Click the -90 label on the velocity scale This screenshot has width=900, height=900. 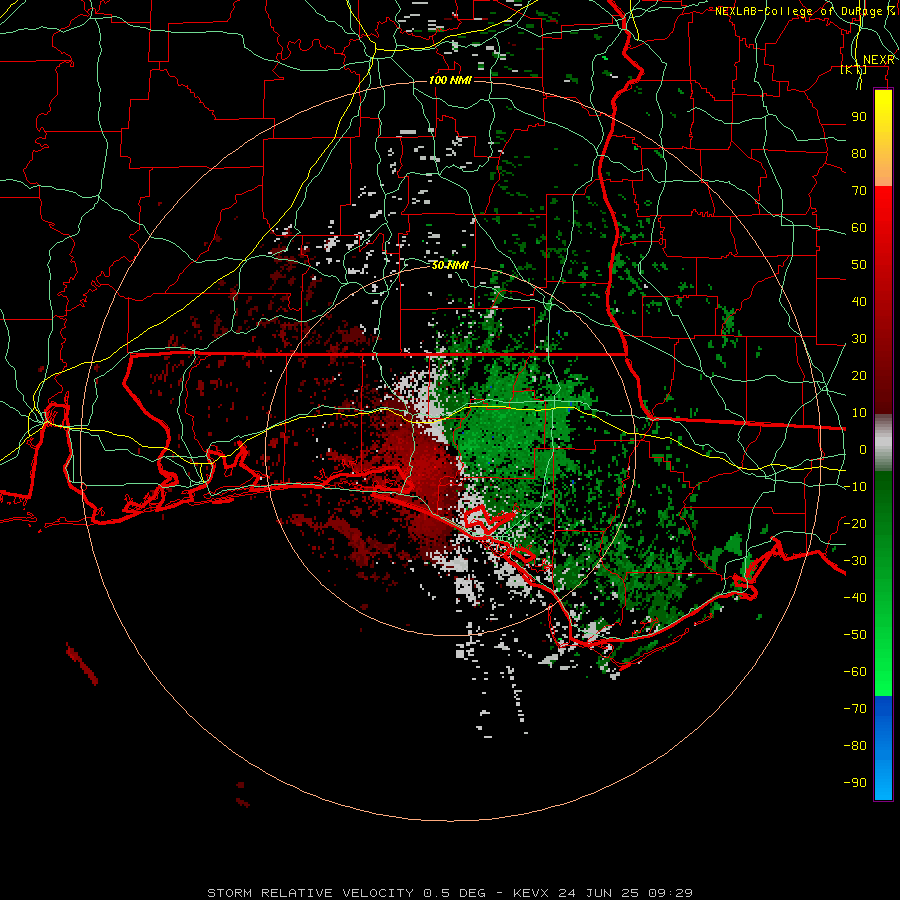pyautogui.click(x=855, y=783)
